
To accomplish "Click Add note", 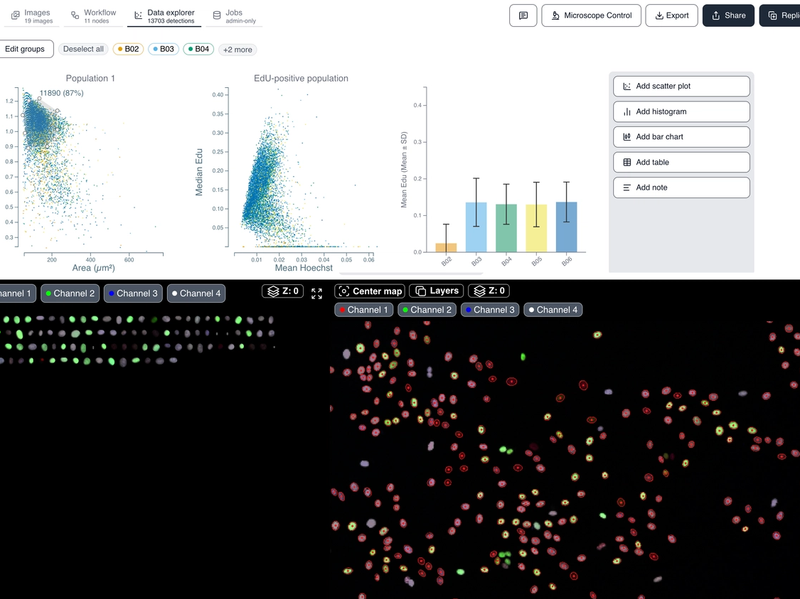I will (x=681, y=187).
